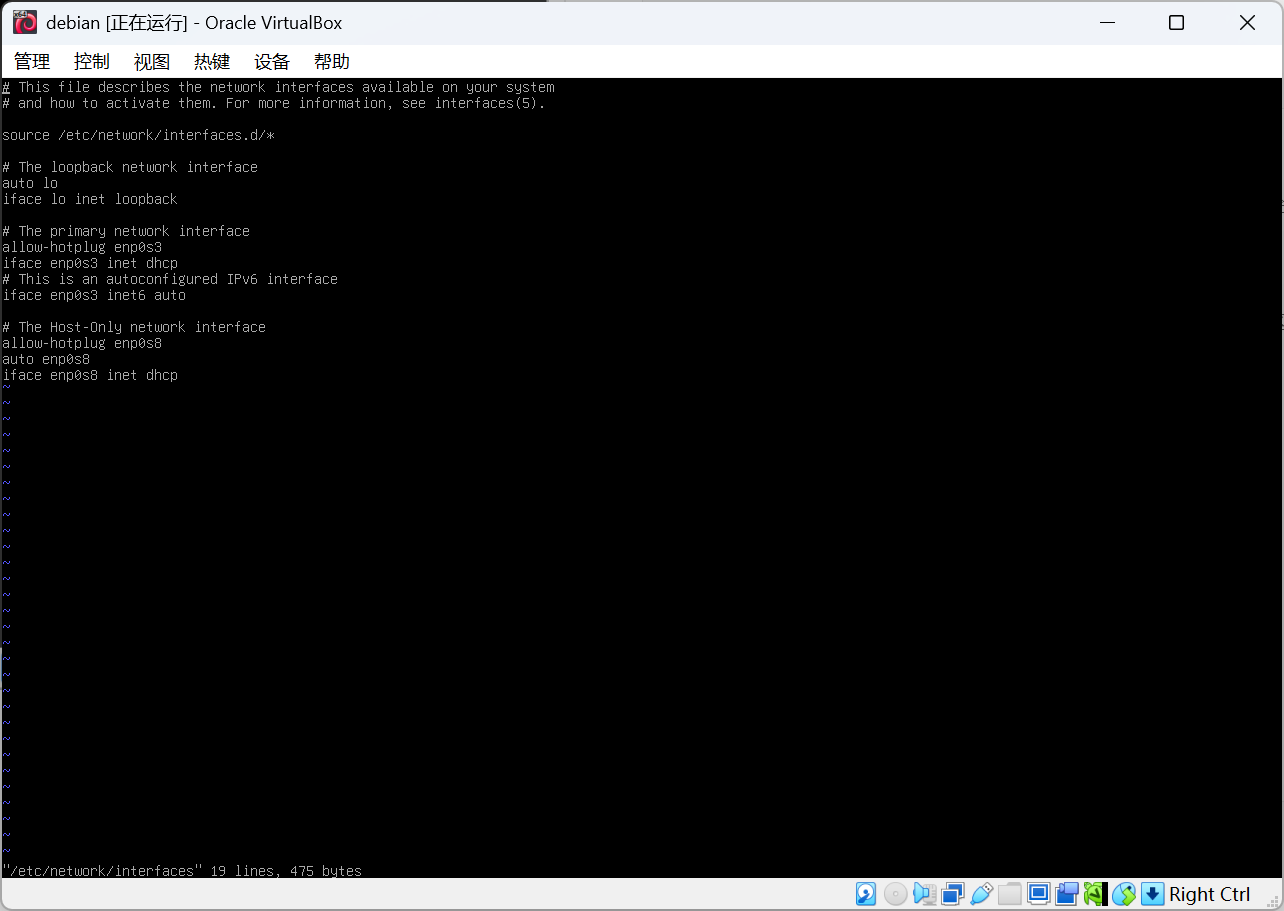The image size is (1284, 911).
Task: Click the line 'source /etc/network/interfaces.d/*'
Action: (138, 135)
